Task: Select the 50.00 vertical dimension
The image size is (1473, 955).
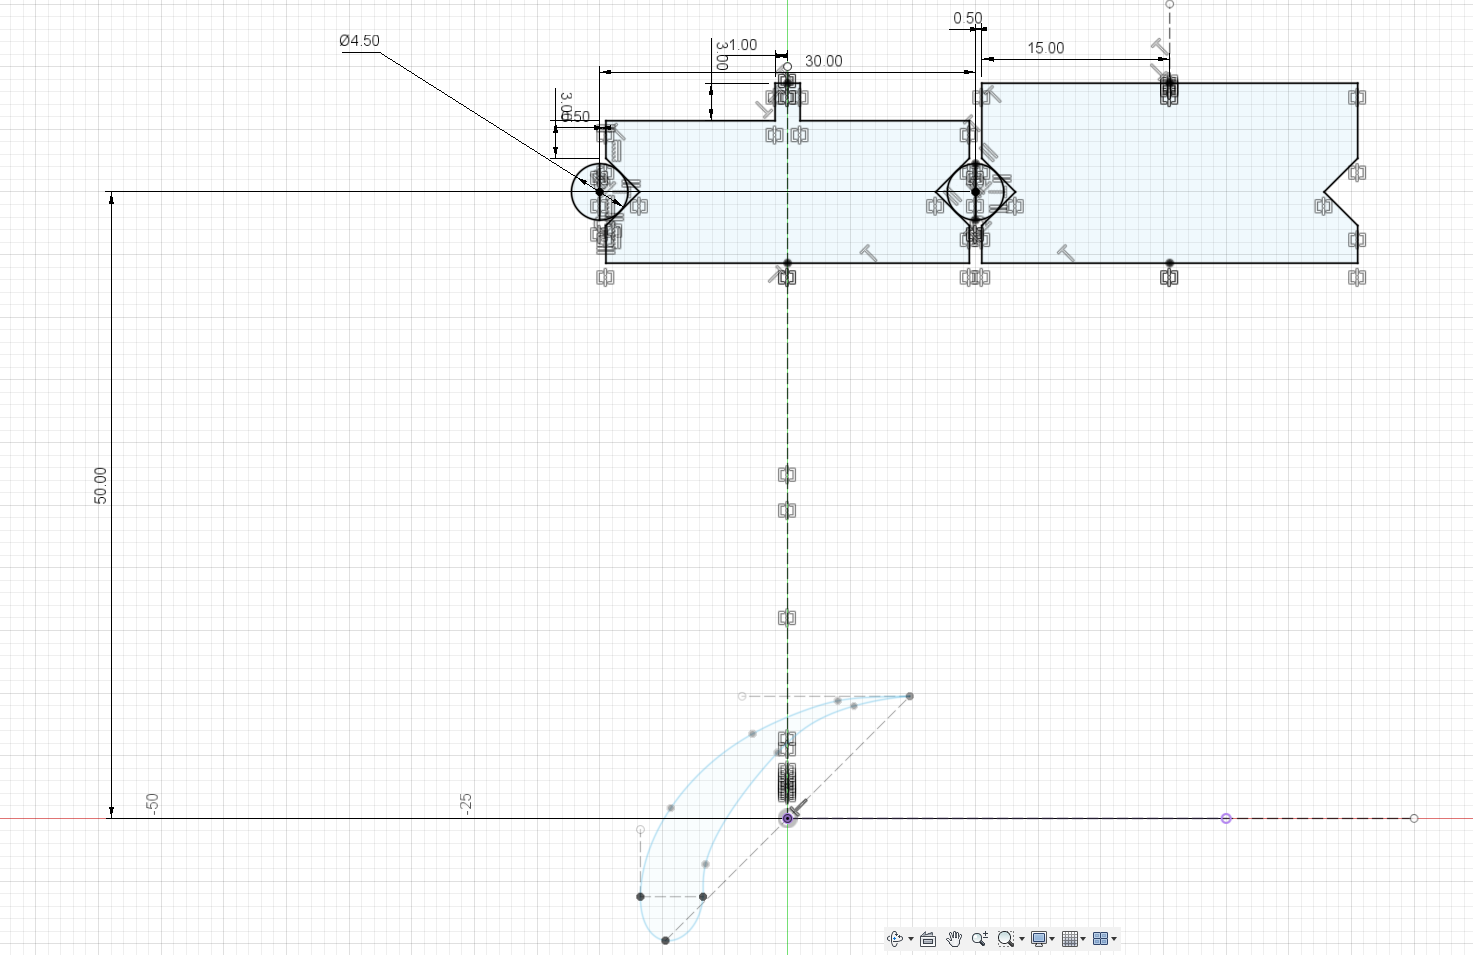Action: (x=100, y=485)
